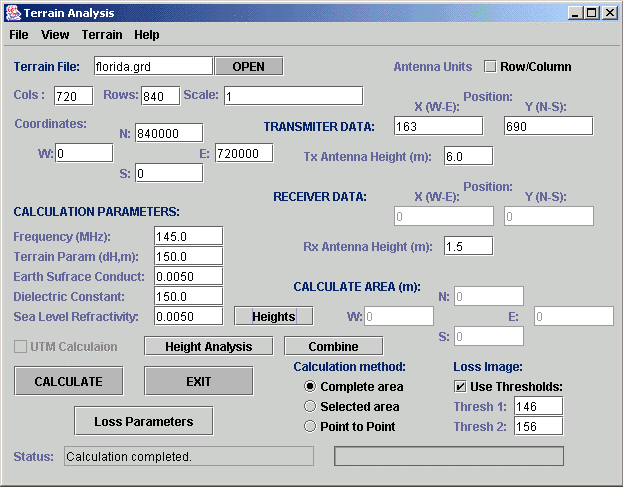Click the E coordinate field showing 720000
623x487 pixels.
[244, 153]
